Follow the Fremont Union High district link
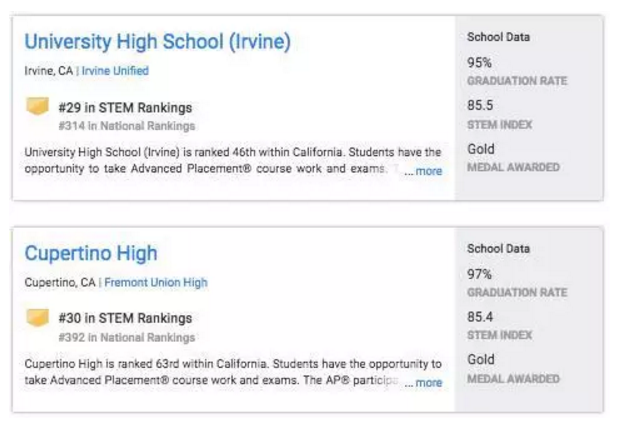The height and width of the screenshot is (431, 621). [156, 282]
